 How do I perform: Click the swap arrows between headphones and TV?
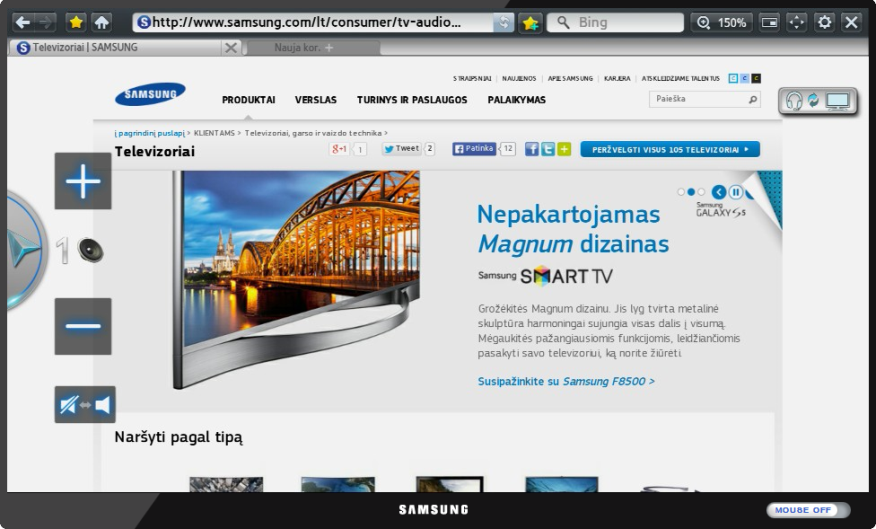point(813,101)
